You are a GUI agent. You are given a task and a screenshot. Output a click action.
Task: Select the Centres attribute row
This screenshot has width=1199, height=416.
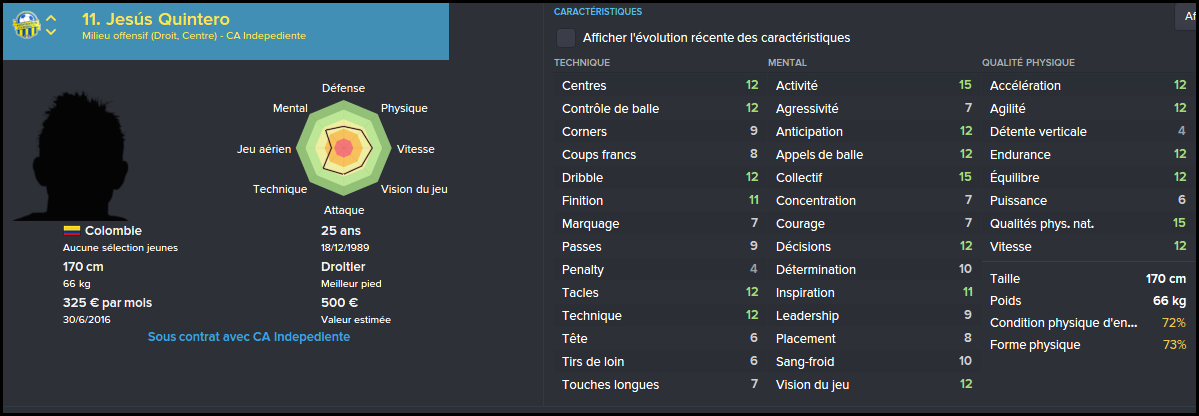point(658,86)
